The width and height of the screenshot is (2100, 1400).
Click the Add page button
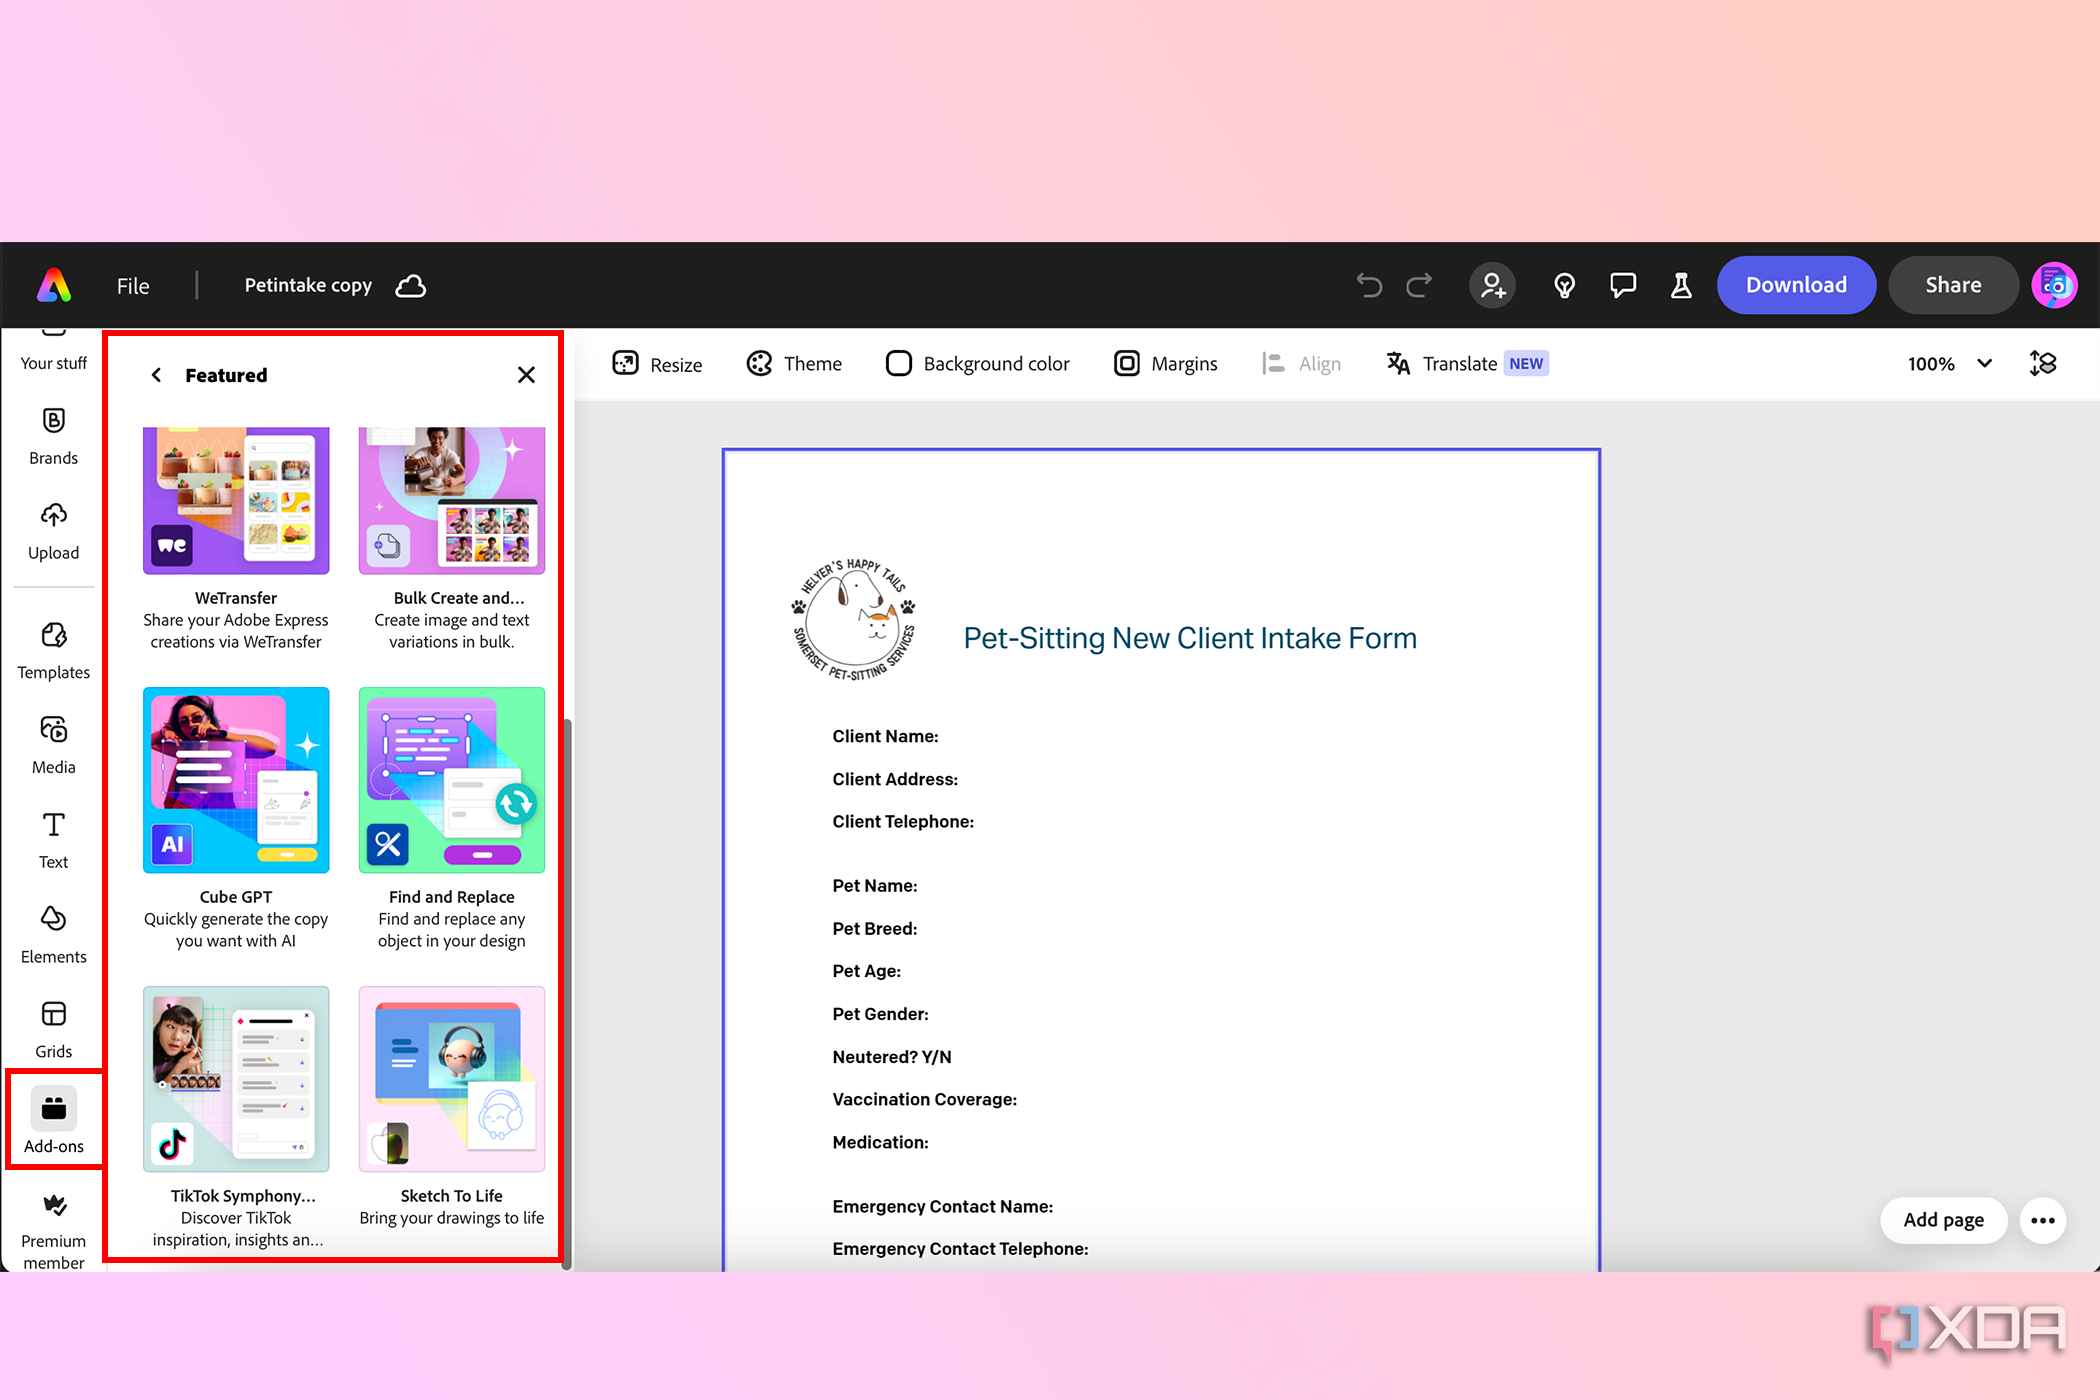coord(1943,1220)
